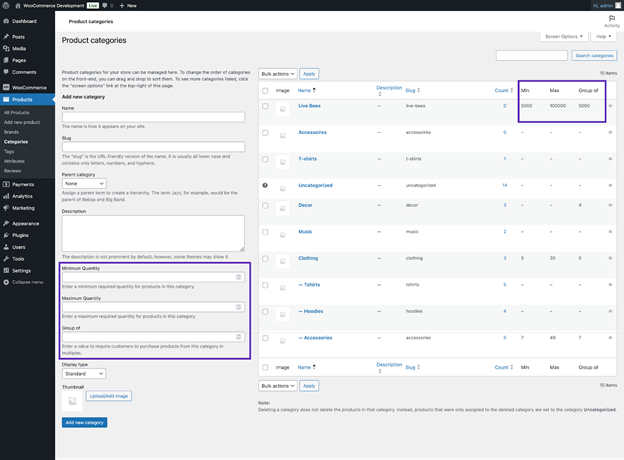
Task: Select all categories with header checkbox
Action: click(265, 90)
